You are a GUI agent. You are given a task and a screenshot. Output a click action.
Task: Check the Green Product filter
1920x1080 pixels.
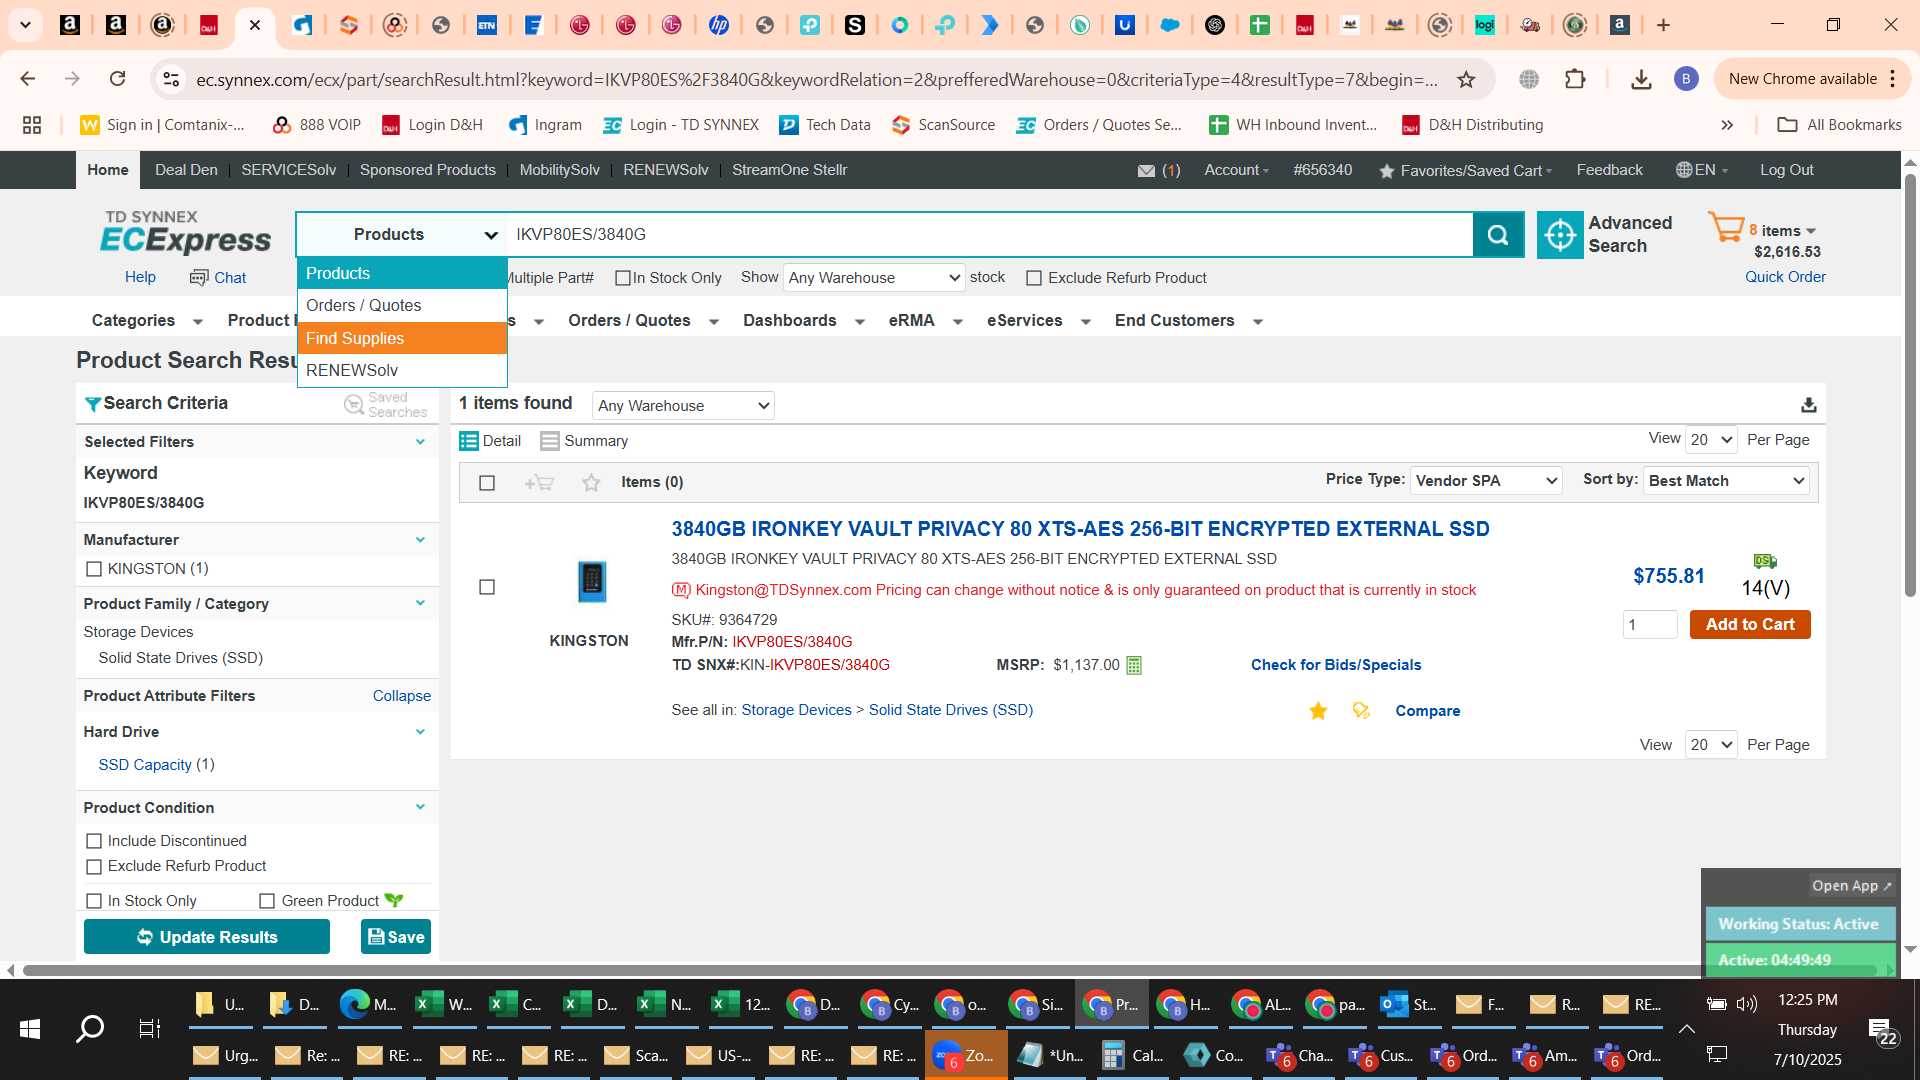coord(267,901)
